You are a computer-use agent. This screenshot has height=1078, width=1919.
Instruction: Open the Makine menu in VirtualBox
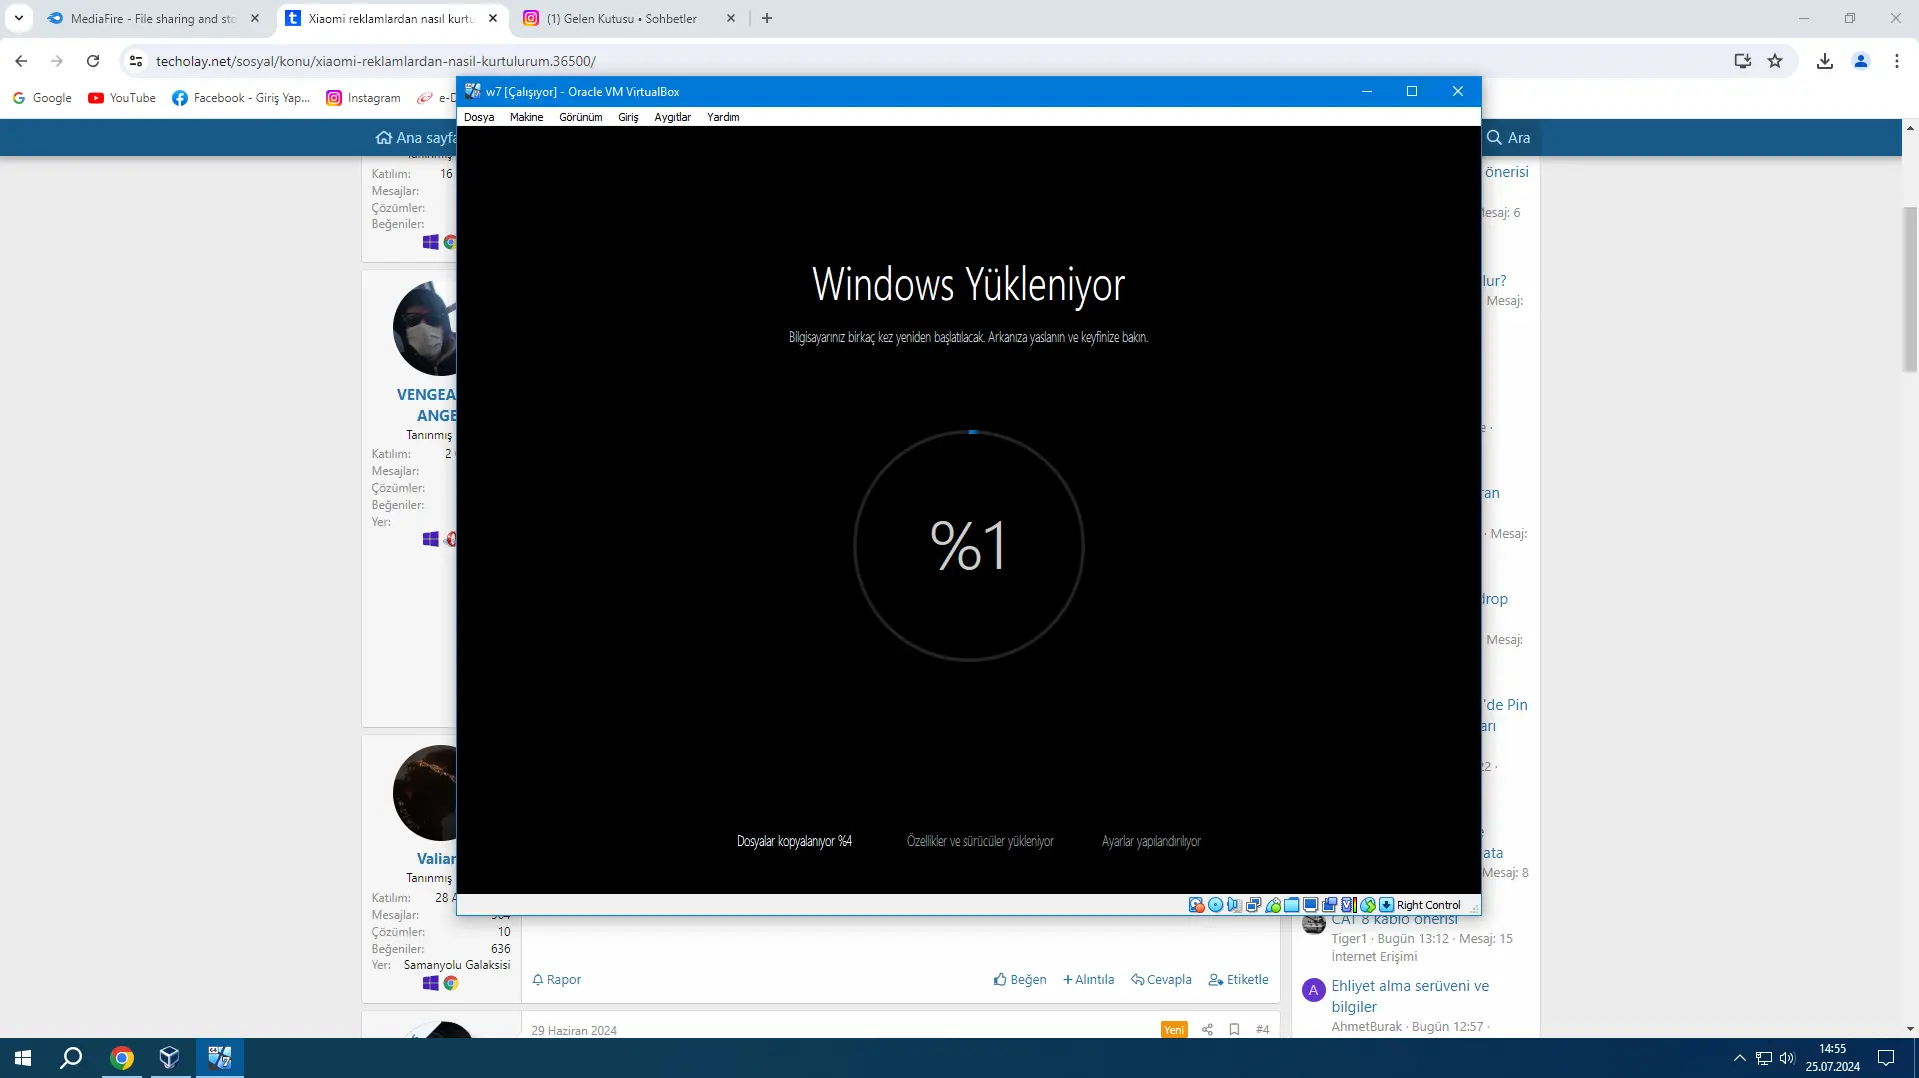click(x=526, y=117)
